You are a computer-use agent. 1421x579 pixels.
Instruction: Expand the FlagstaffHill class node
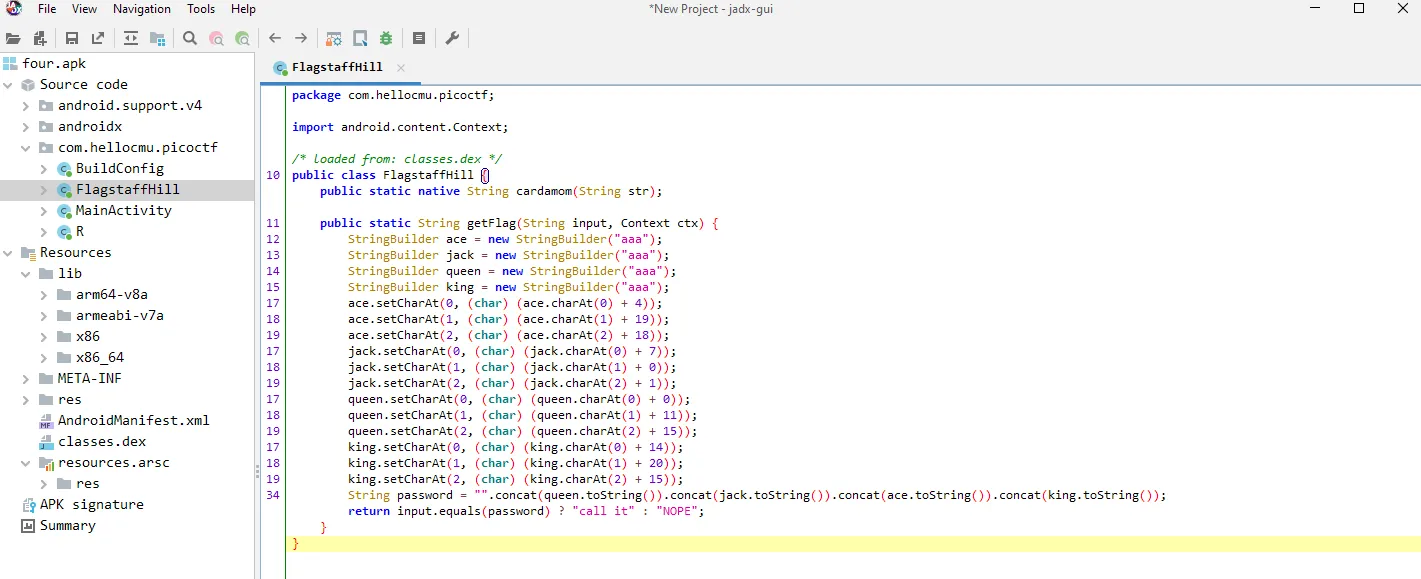click(x=45, y=190)
